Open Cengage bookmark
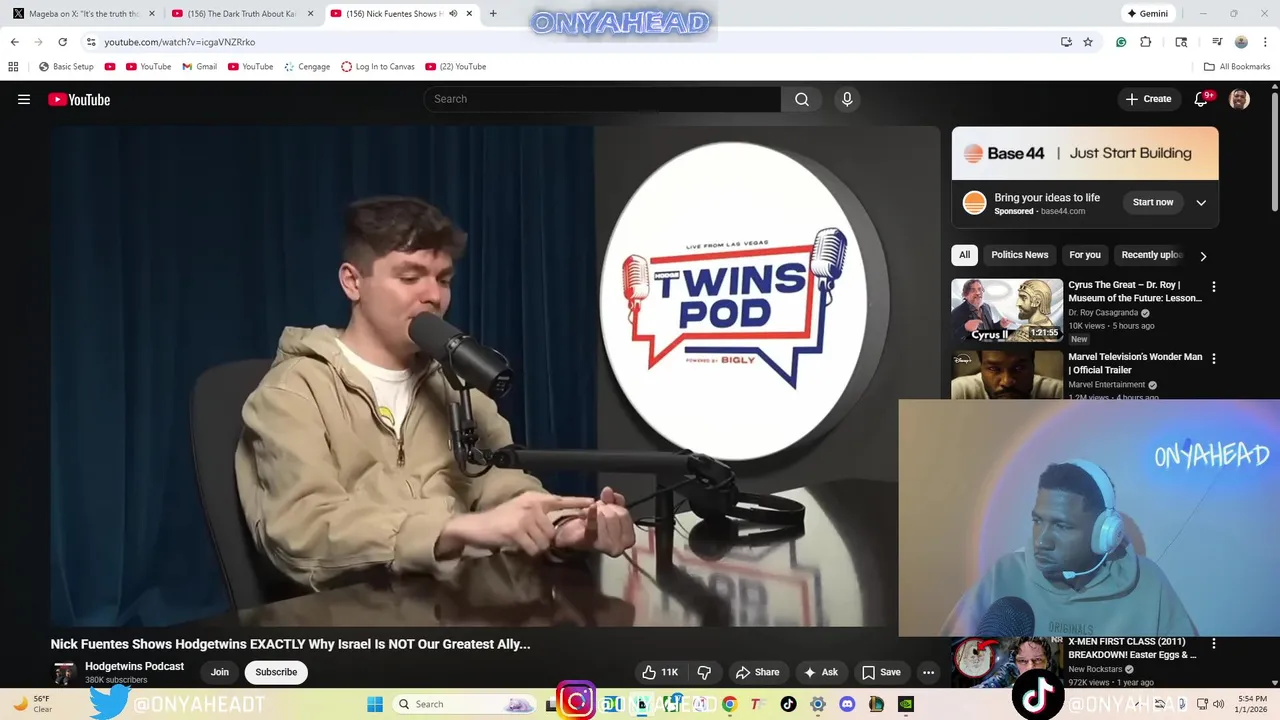 point(307,67)
